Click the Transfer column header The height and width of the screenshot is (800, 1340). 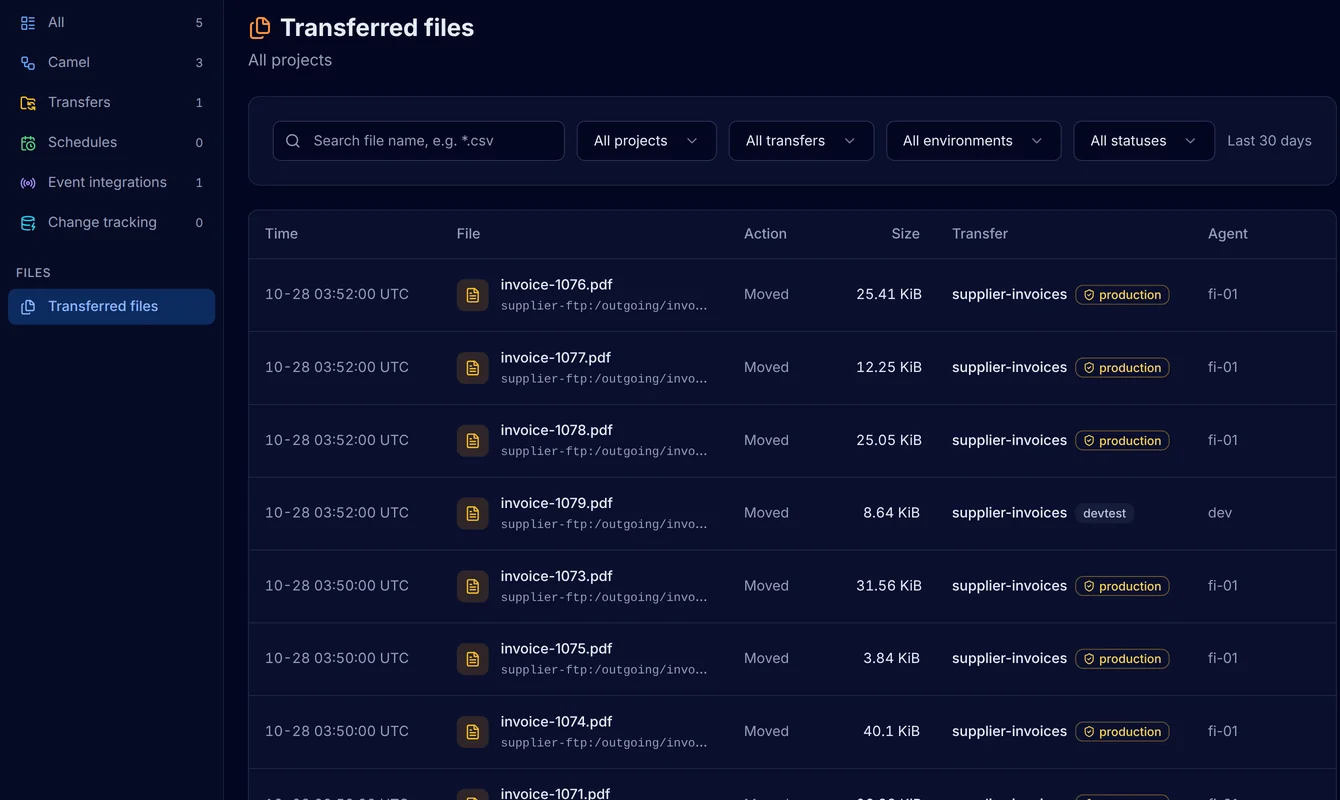click(980, 234)
